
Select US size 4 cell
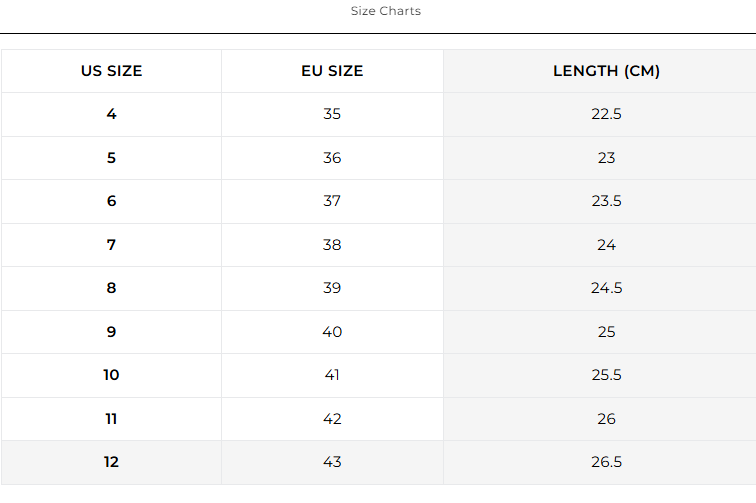pos(111,114)
